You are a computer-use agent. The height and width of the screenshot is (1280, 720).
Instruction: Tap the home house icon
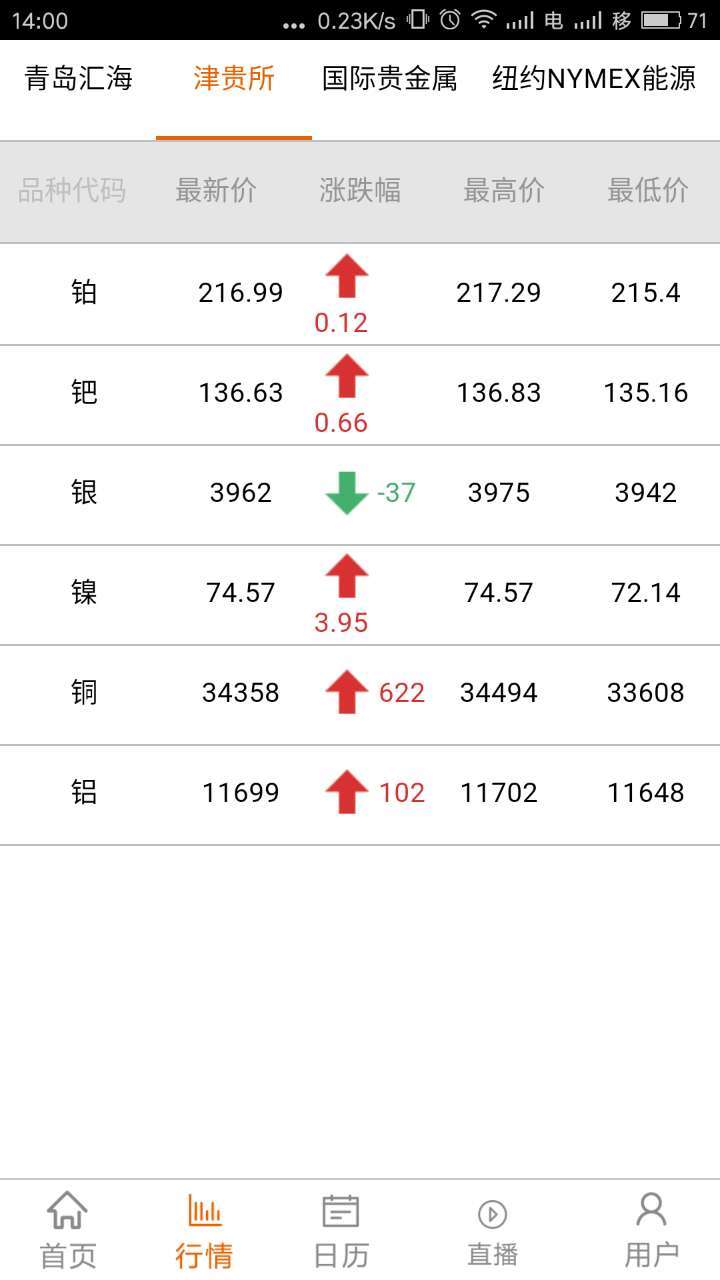pyautogui.click(x=67, y=1211)
